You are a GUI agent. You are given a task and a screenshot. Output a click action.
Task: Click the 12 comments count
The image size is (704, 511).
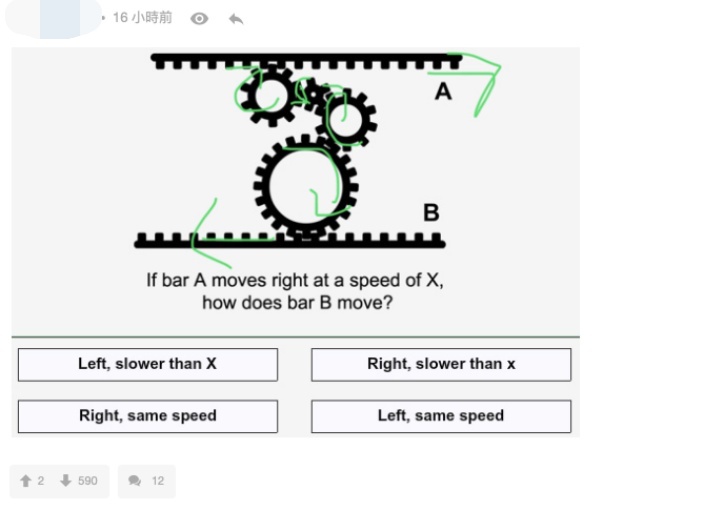pyautogui.click(x=158, y=481)
